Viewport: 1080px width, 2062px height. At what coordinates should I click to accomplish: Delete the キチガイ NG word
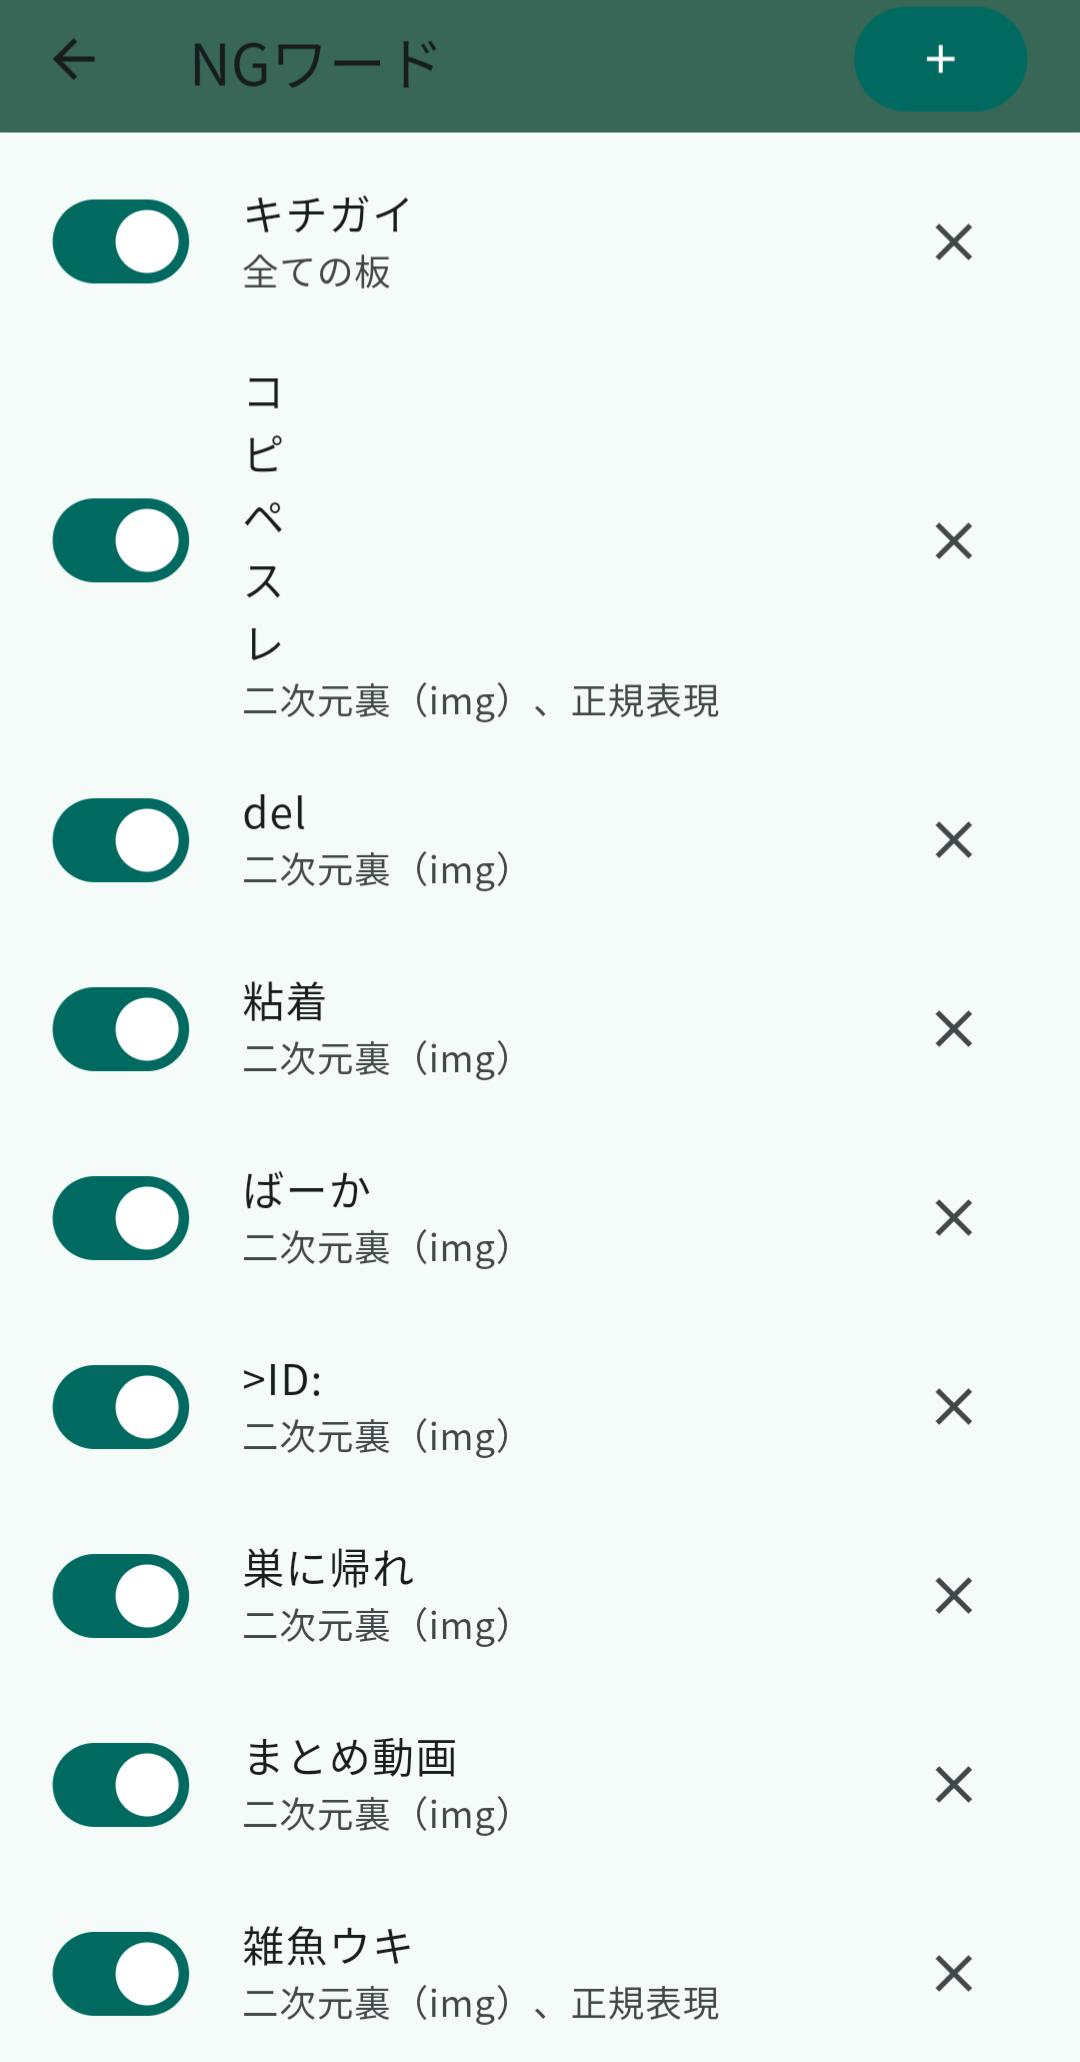tap(953, 242)
